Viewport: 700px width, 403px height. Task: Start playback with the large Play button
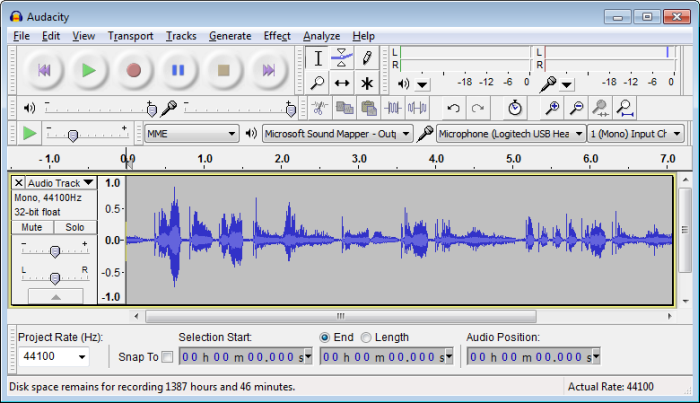(x=88, y=70)
